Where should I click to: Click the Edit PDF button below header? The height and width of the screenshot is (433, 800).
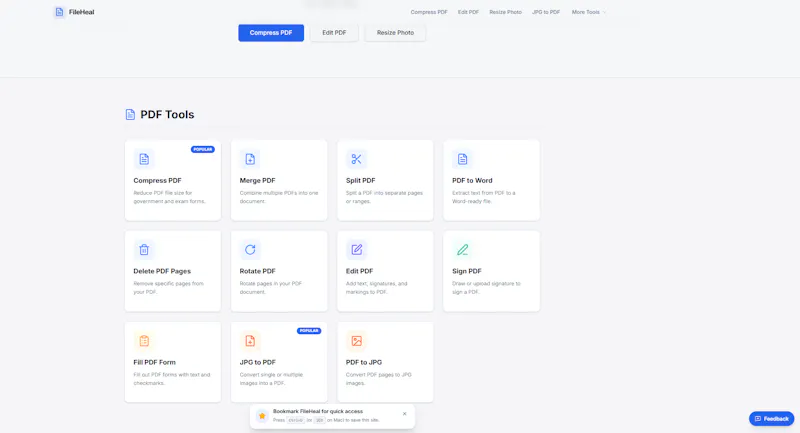click(334, 33)
